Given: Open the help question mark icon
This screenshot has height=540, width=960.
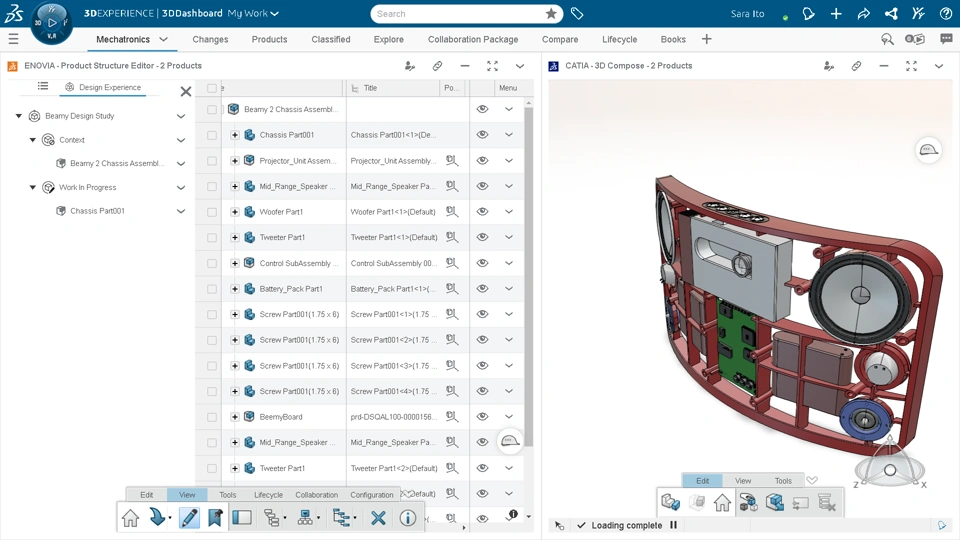Looking at the screenshot, I should point(945,13).
